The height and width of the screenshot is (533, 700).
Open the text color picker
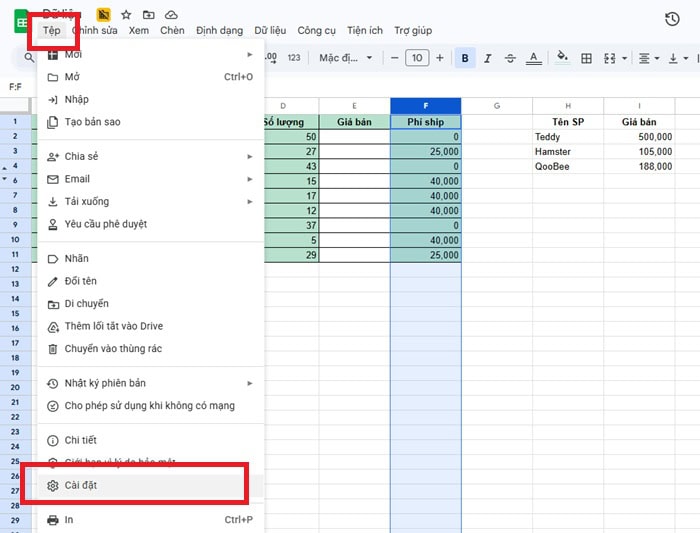click(533, 58)
